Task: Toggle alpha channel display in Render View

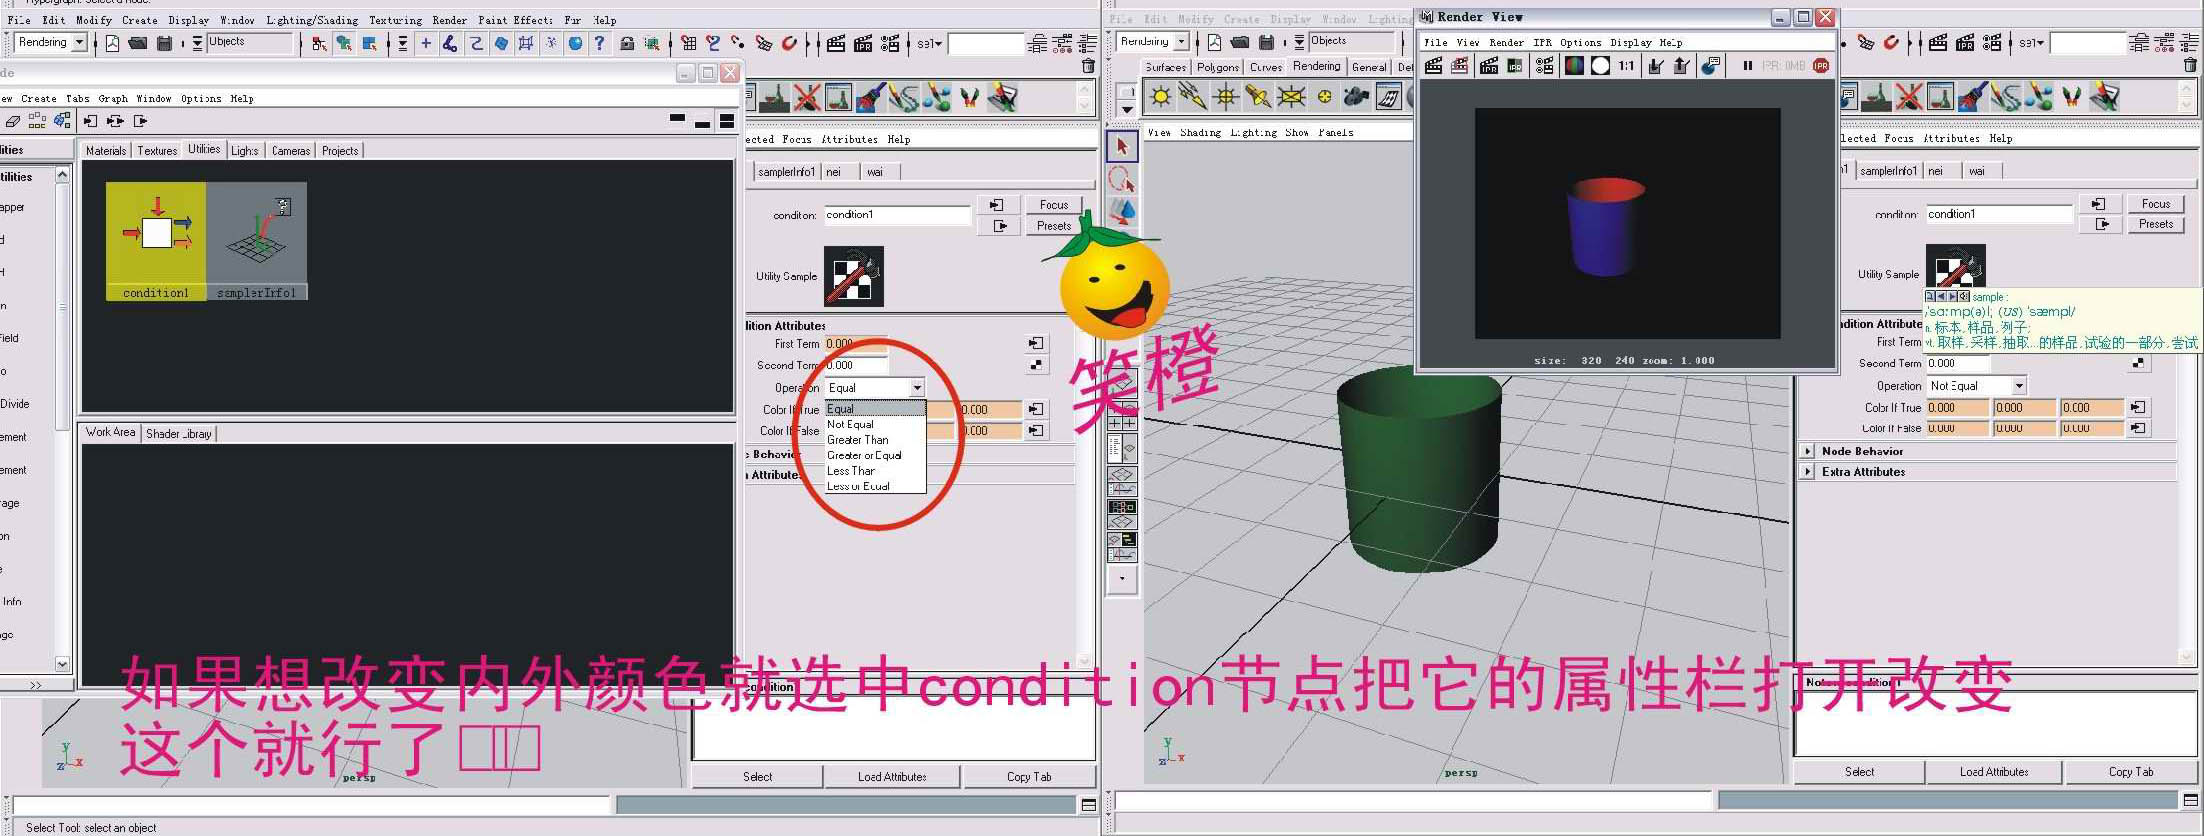Action: [1600, 66]
